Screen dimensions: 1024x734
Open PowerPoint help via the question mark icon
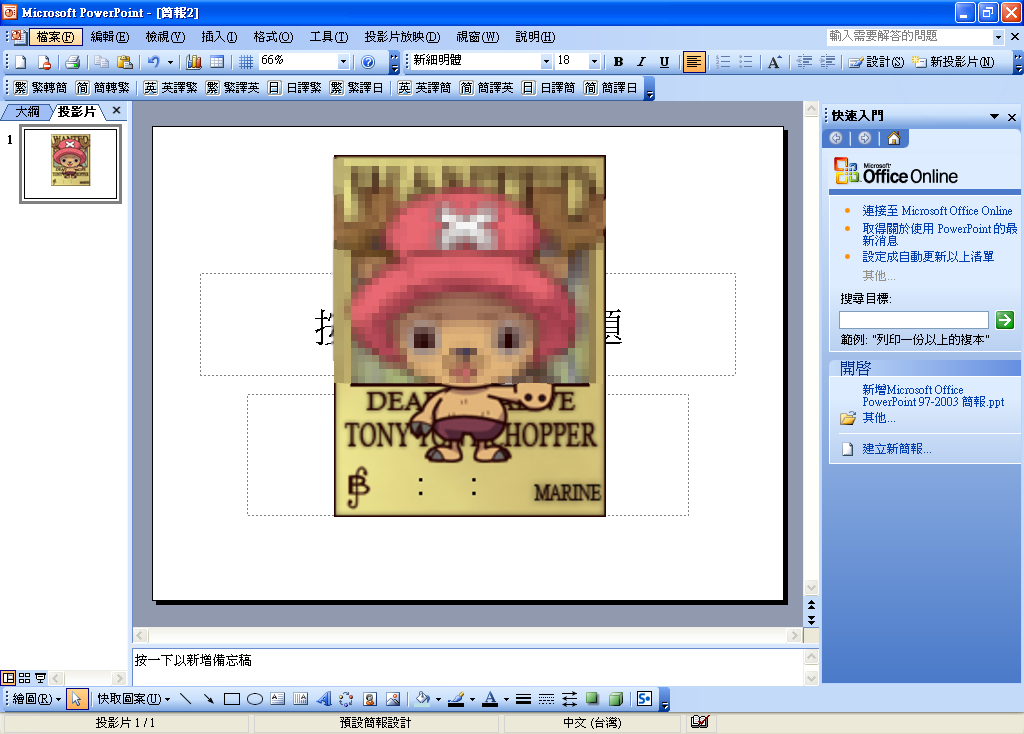pos(368,62)
